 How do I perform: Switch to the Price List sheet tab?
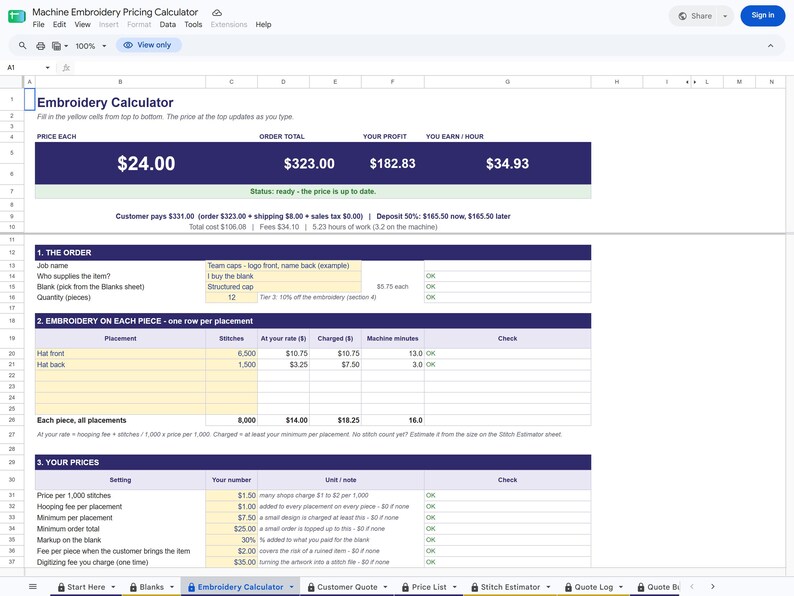(429, 587)
